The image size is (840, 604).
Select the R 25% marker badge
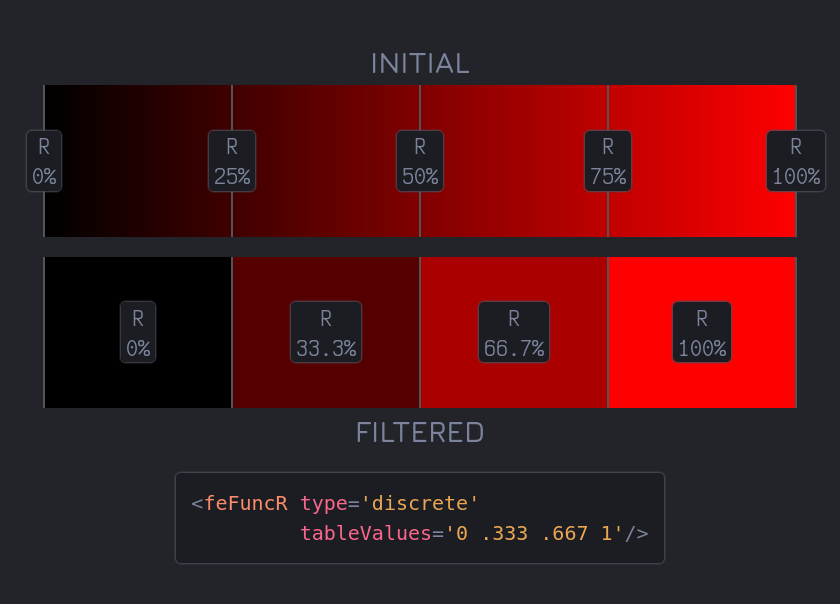point(231,161)
